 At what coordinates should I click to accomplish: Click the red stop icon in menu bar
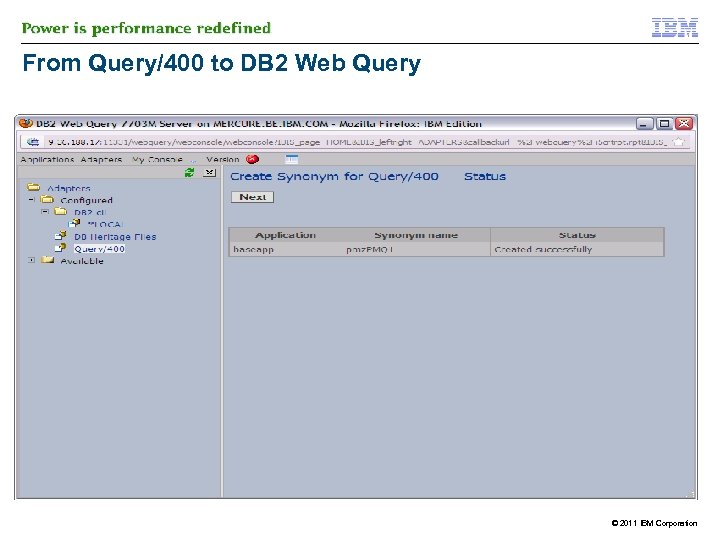click(253, 159)
